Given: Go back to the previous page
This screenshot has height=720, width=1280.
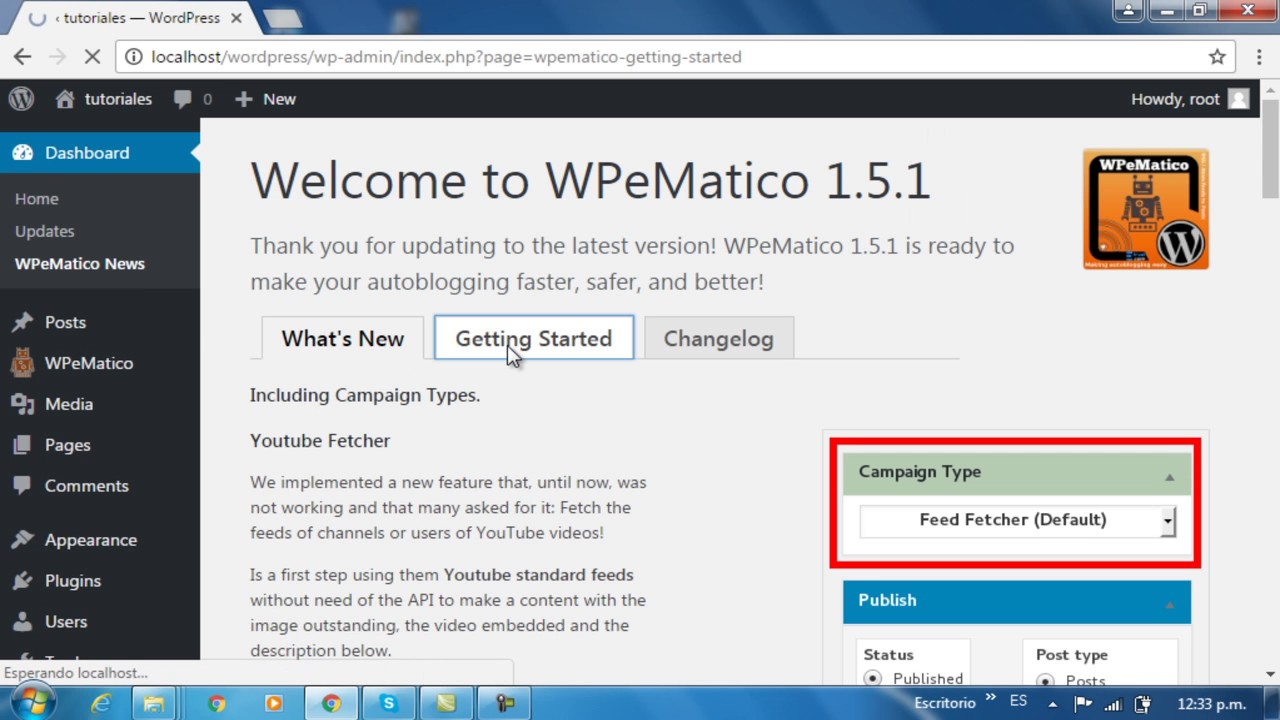Looking at the screenshot, I should [x=23, y=57].
